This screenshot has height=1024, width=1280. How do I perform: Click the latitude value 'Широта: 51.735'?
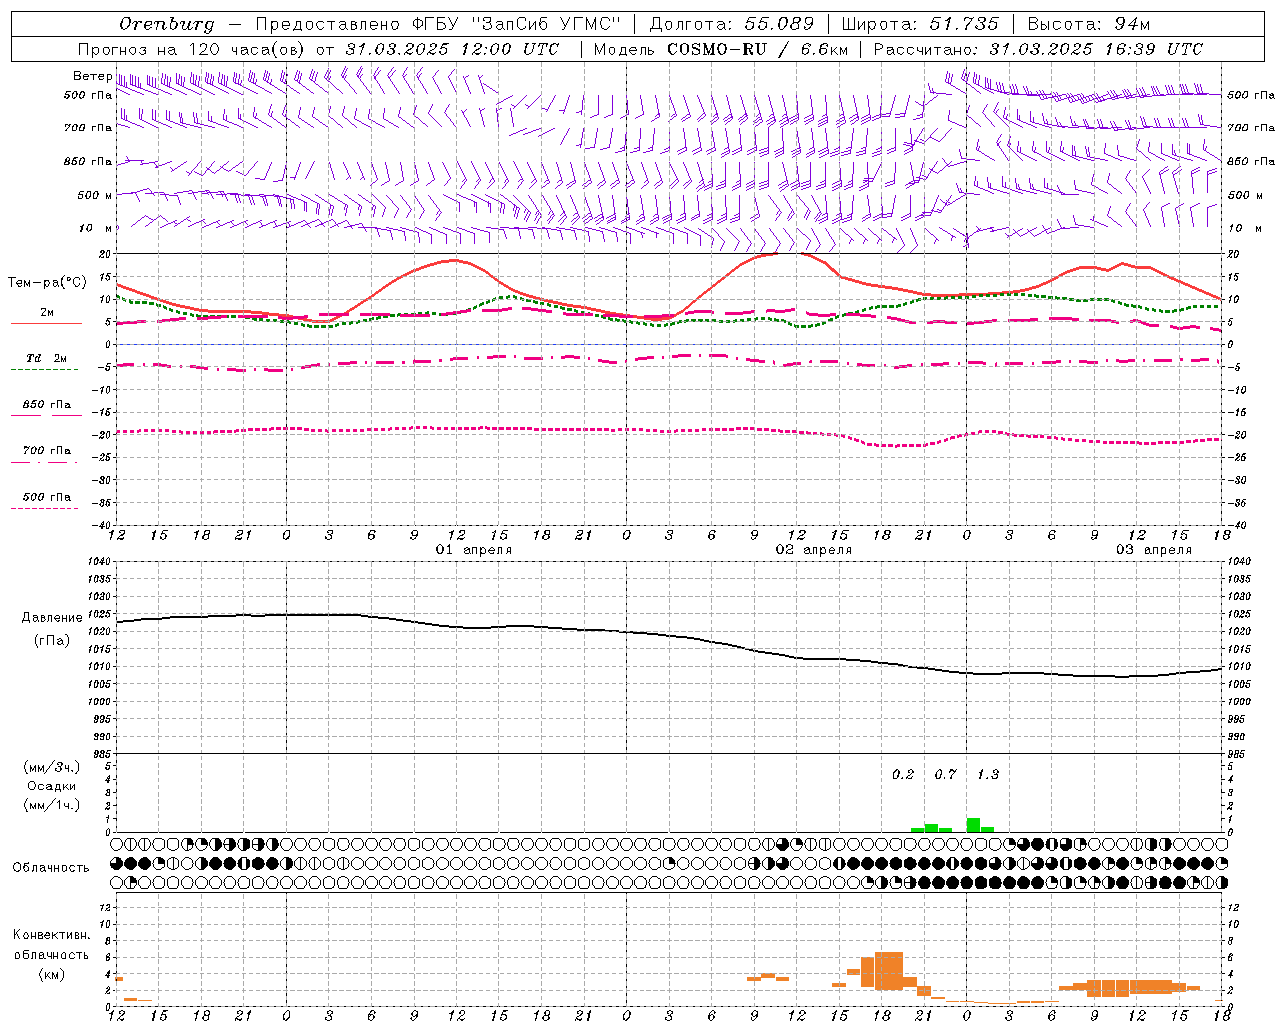[x=920, y=24]
